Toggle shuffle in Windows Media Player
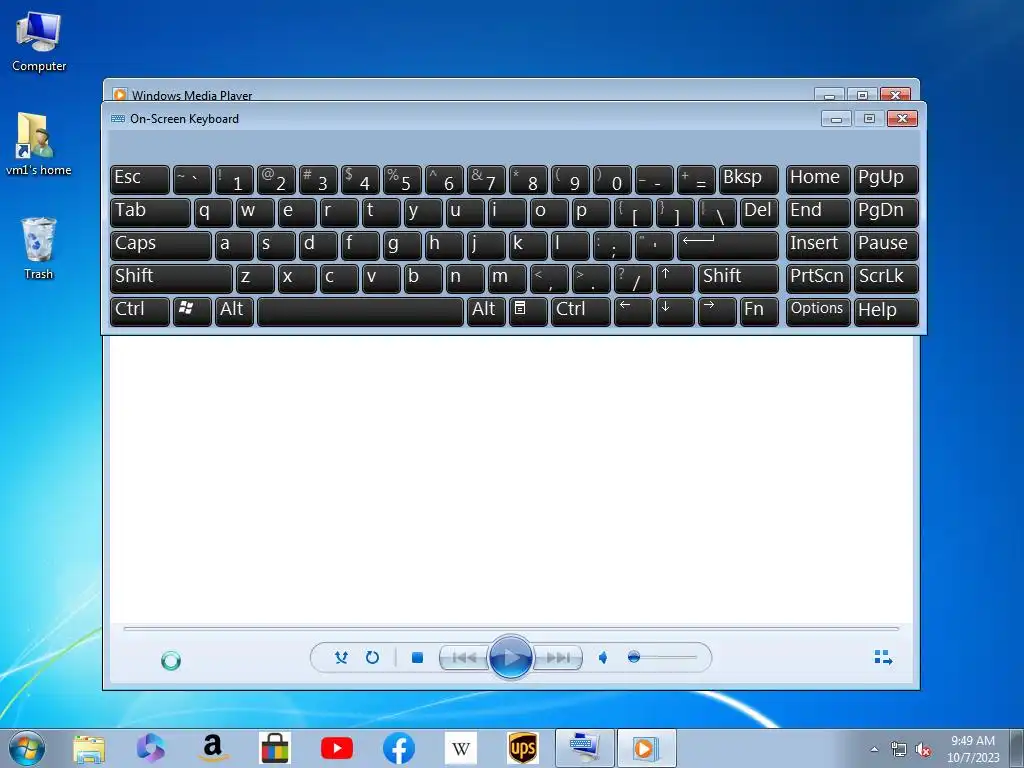This screenshot has width=1024, height=768. [x=341, y=658]
